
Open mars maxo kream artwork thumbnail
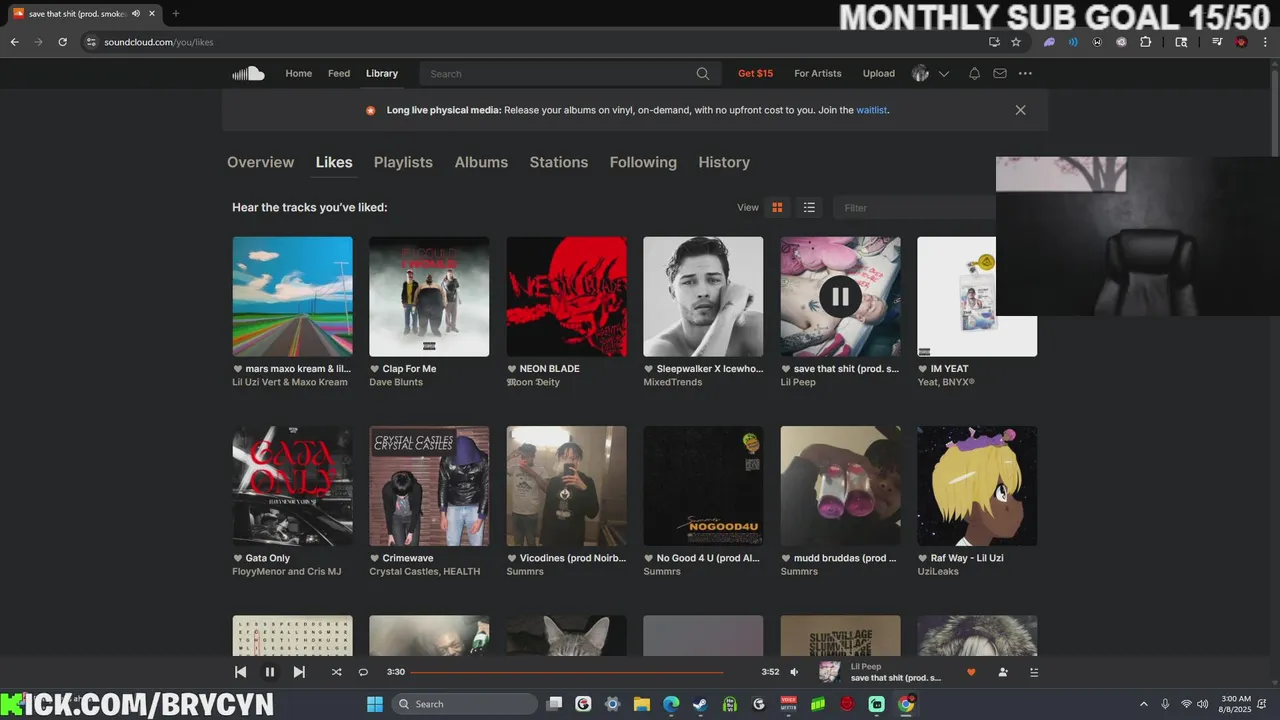click(x=292, y=297)
